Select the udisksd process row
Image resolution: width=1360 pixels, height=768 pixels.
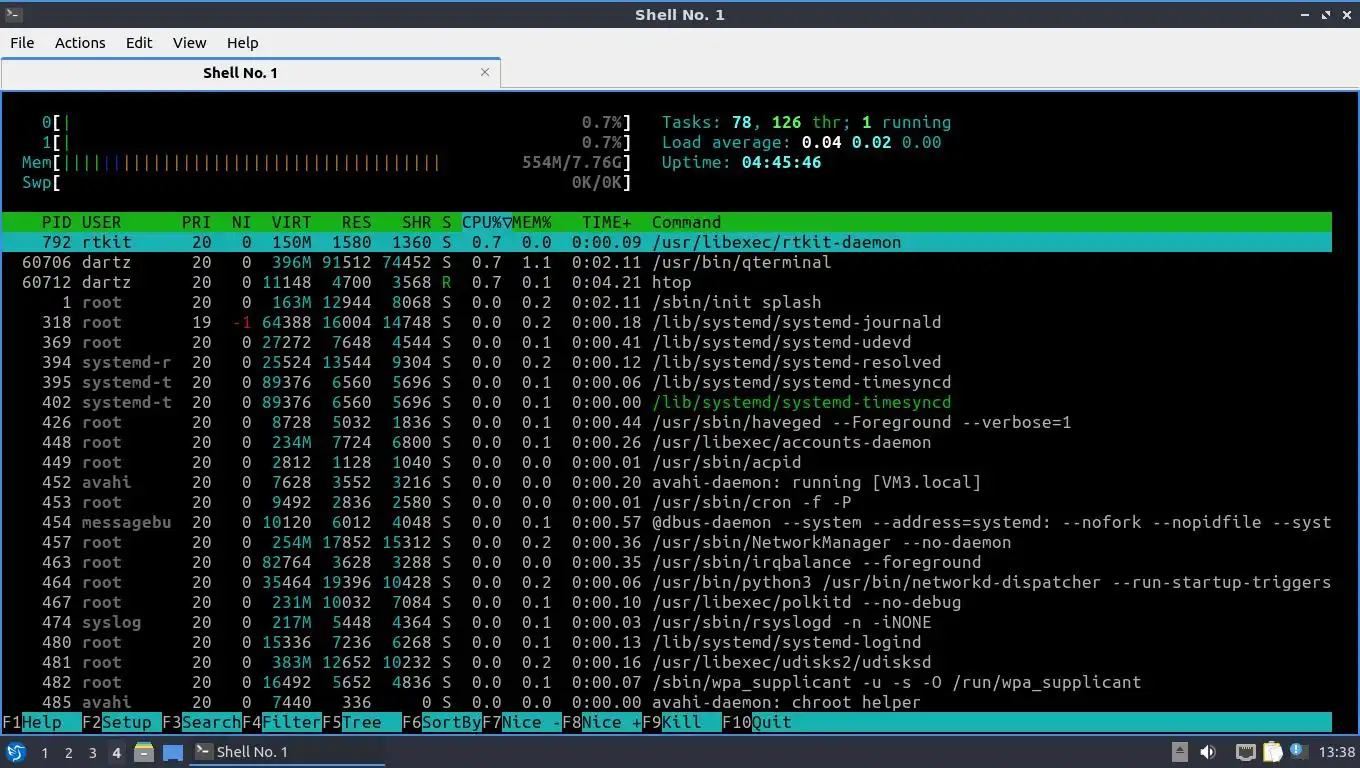(x=667, y=662)
